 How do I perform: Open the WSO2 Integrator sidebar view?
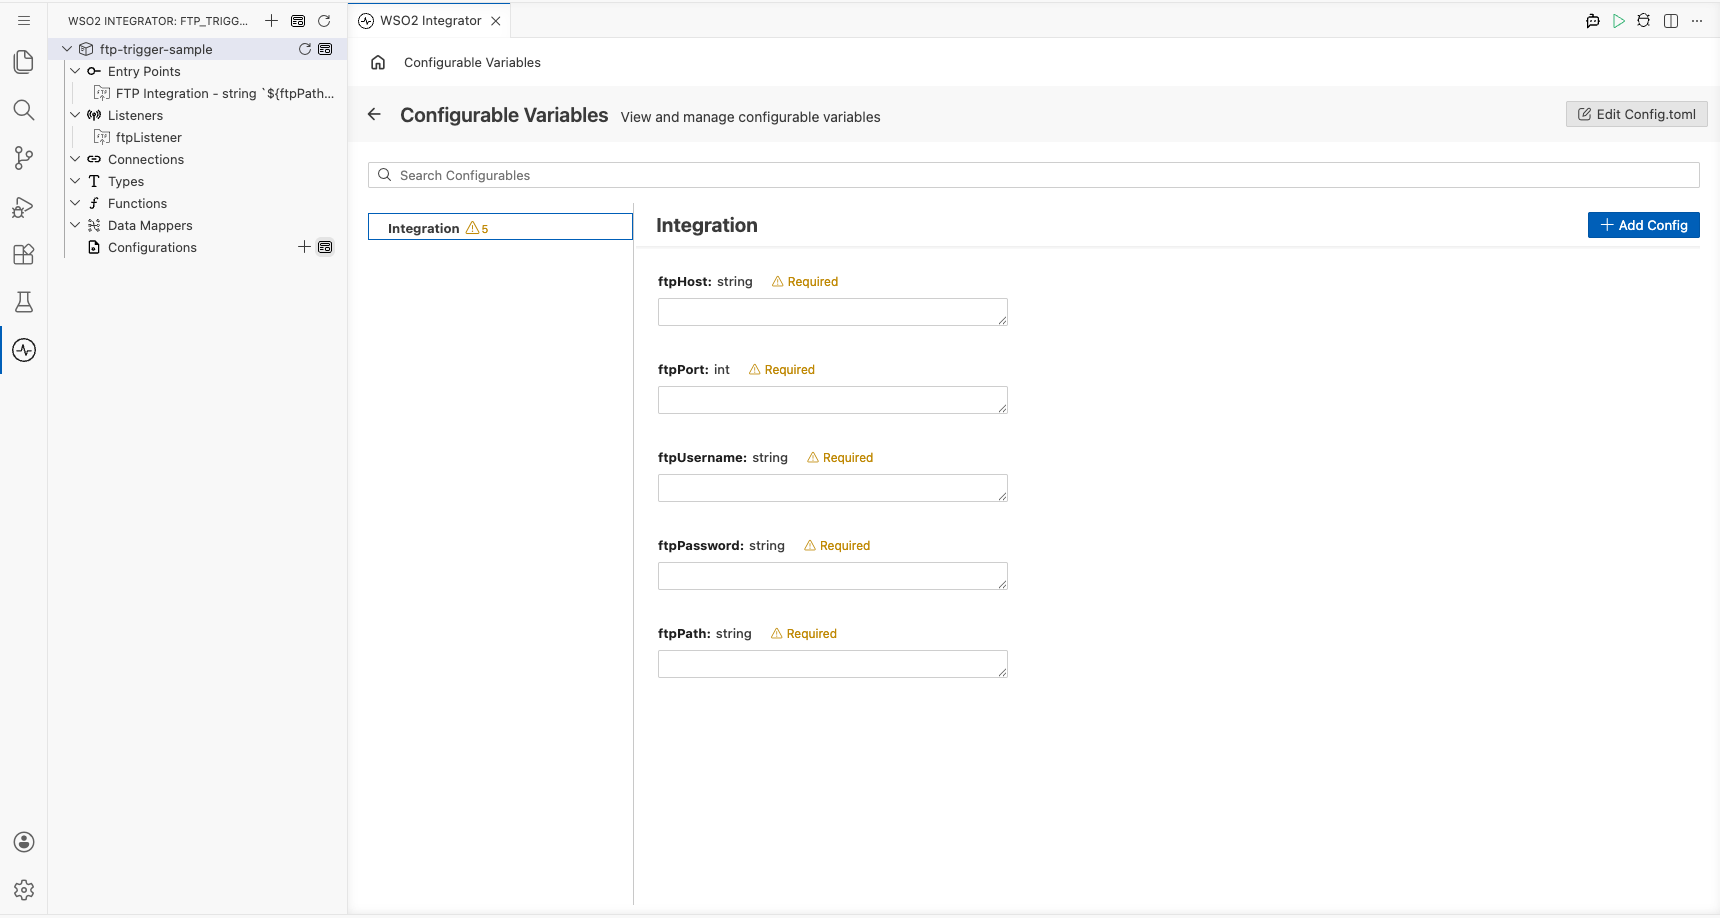24,350
